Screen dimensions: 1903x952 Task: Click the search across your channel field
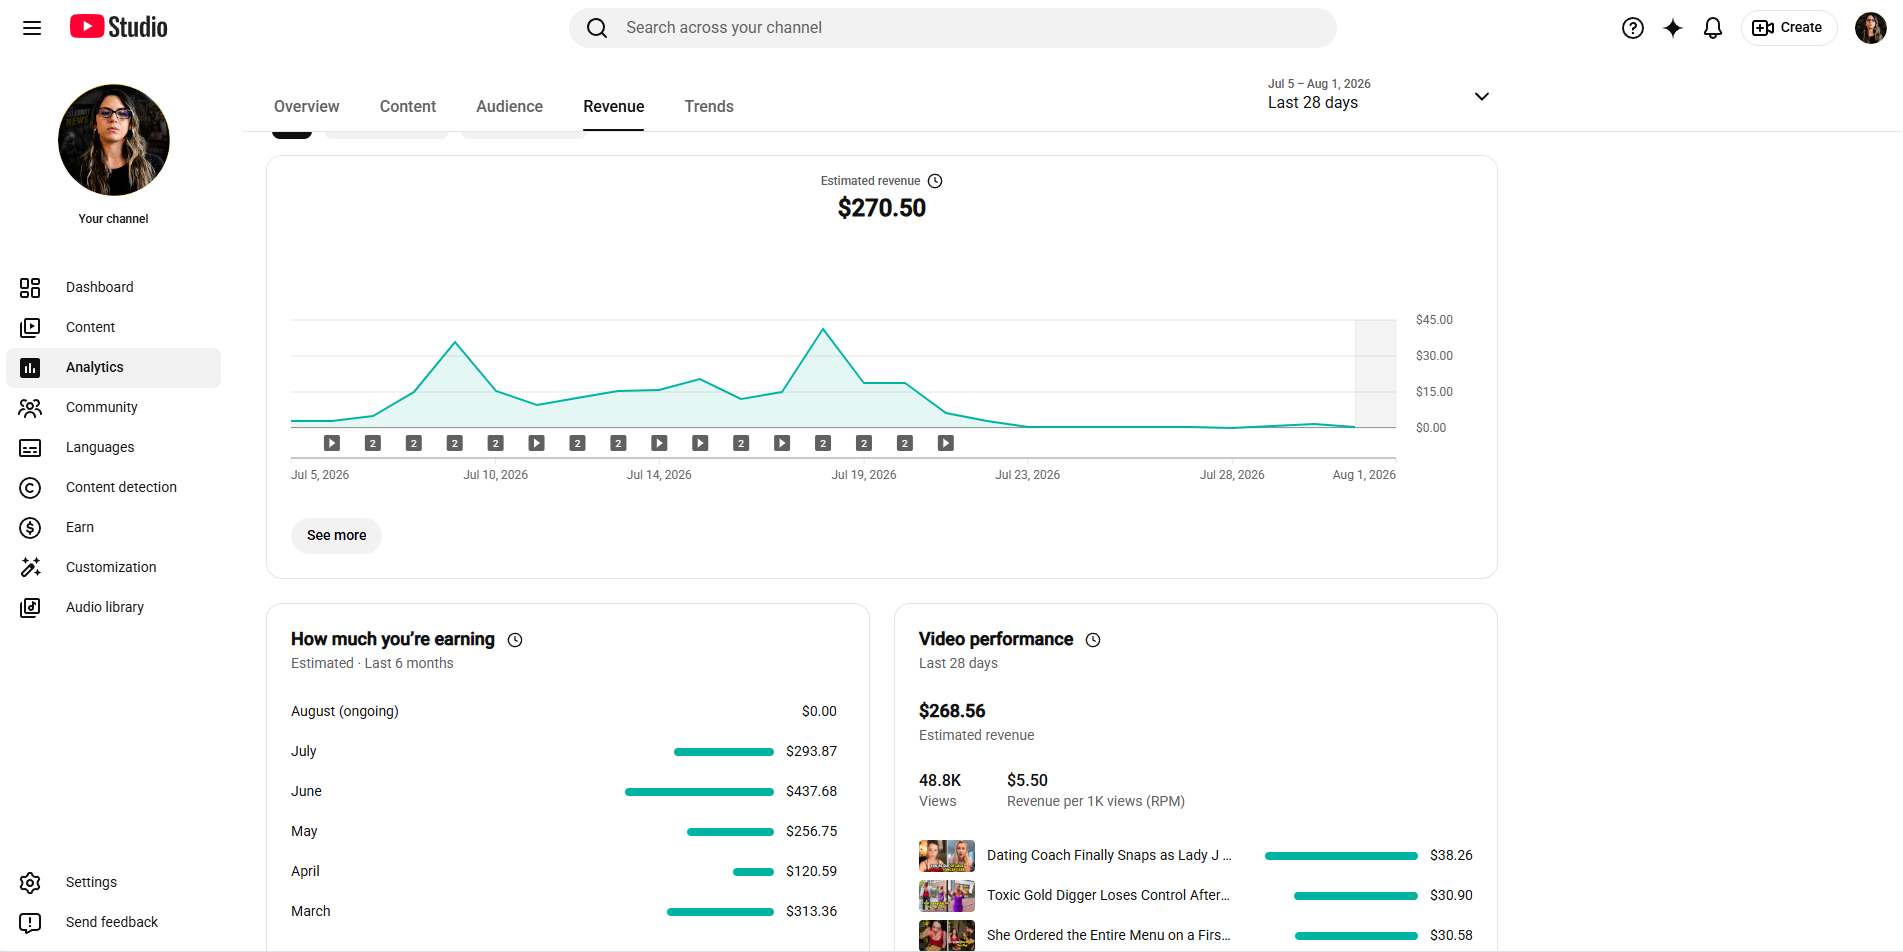(952, 28)
